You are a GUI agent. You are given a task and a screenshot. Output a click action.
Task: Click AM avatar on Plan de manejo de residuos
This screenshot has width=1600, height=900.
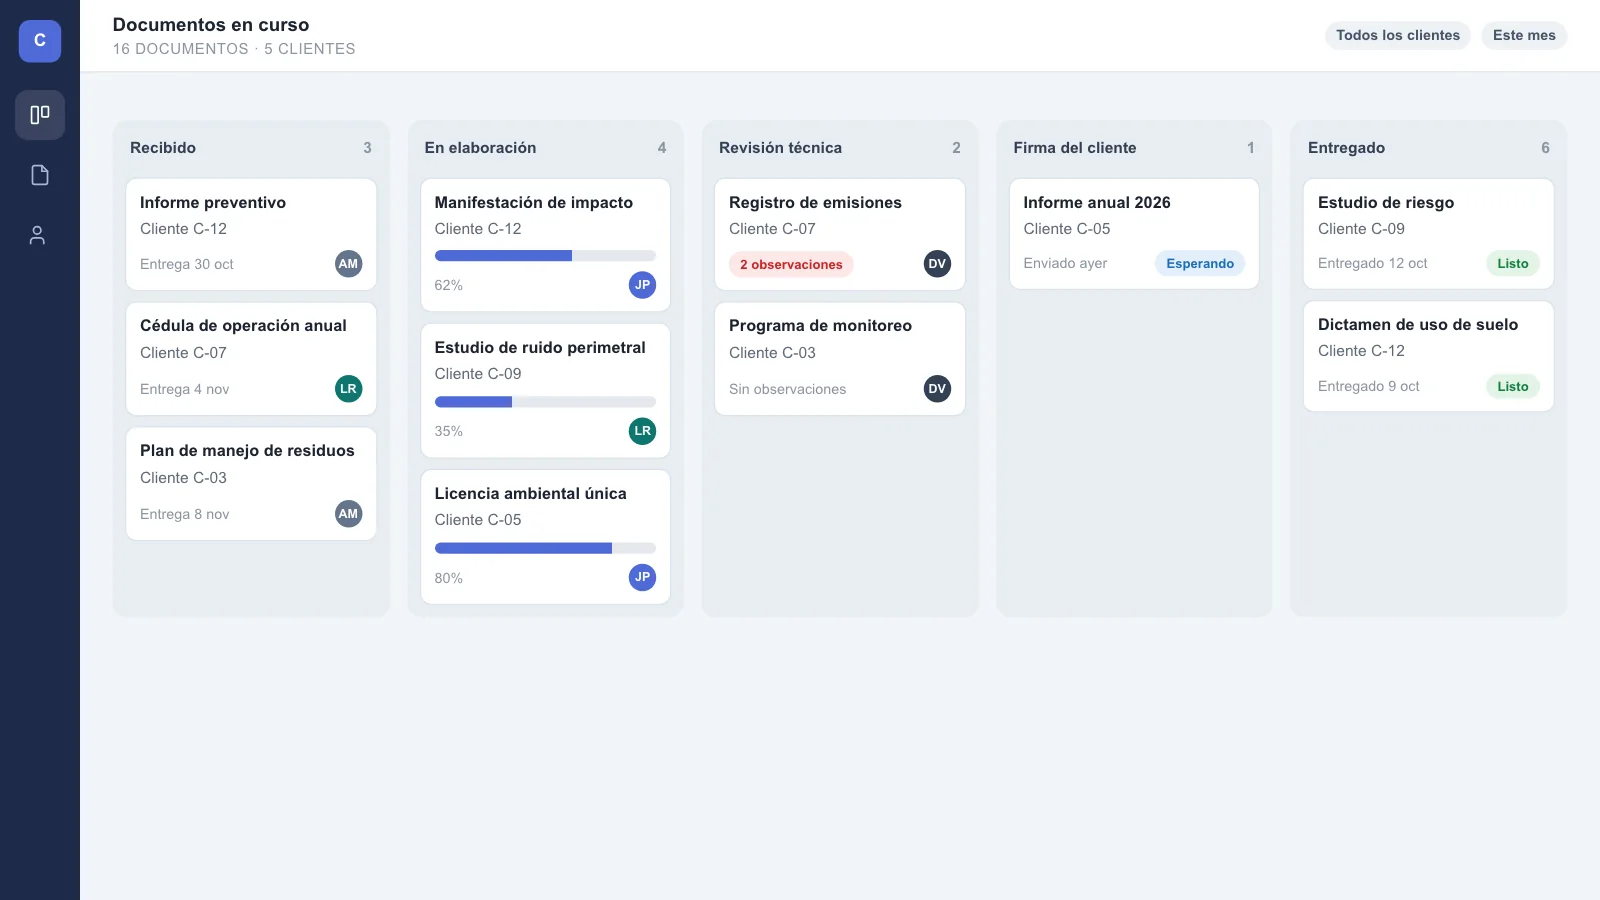[x=348, y=514]
